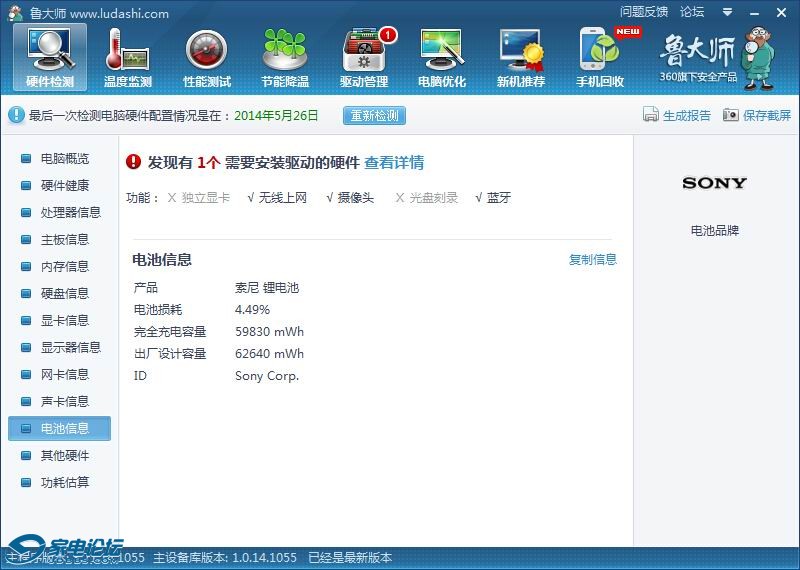Click the 生成报告 report icon
Viewport: 800px width, 570px height.
651,114
